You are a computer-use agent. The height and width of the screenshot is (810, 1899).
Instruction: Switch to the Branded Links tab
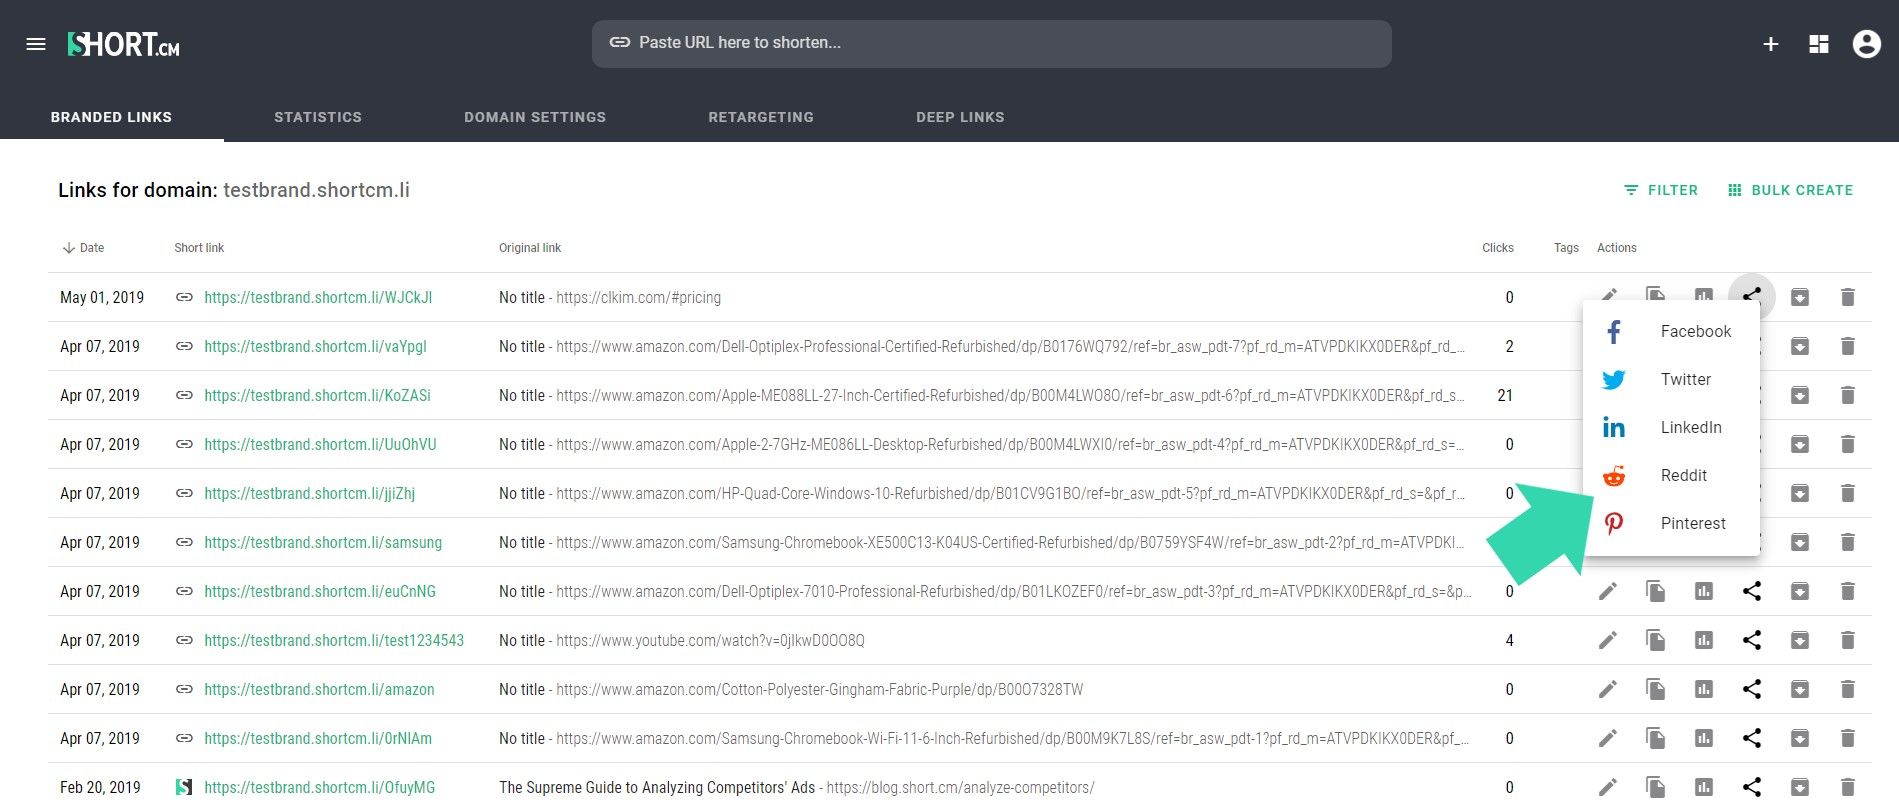click(111, 117)
